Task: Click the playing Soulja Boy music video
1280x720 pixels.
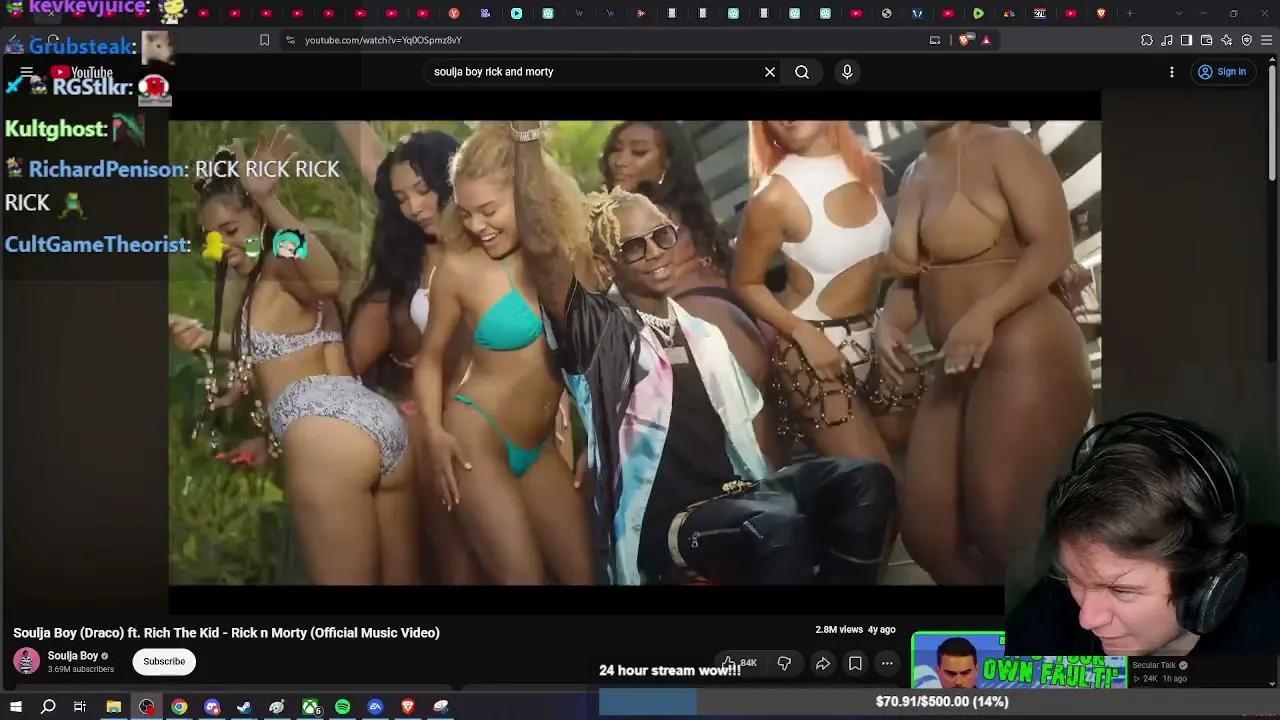Action: (x=635, y=353)
